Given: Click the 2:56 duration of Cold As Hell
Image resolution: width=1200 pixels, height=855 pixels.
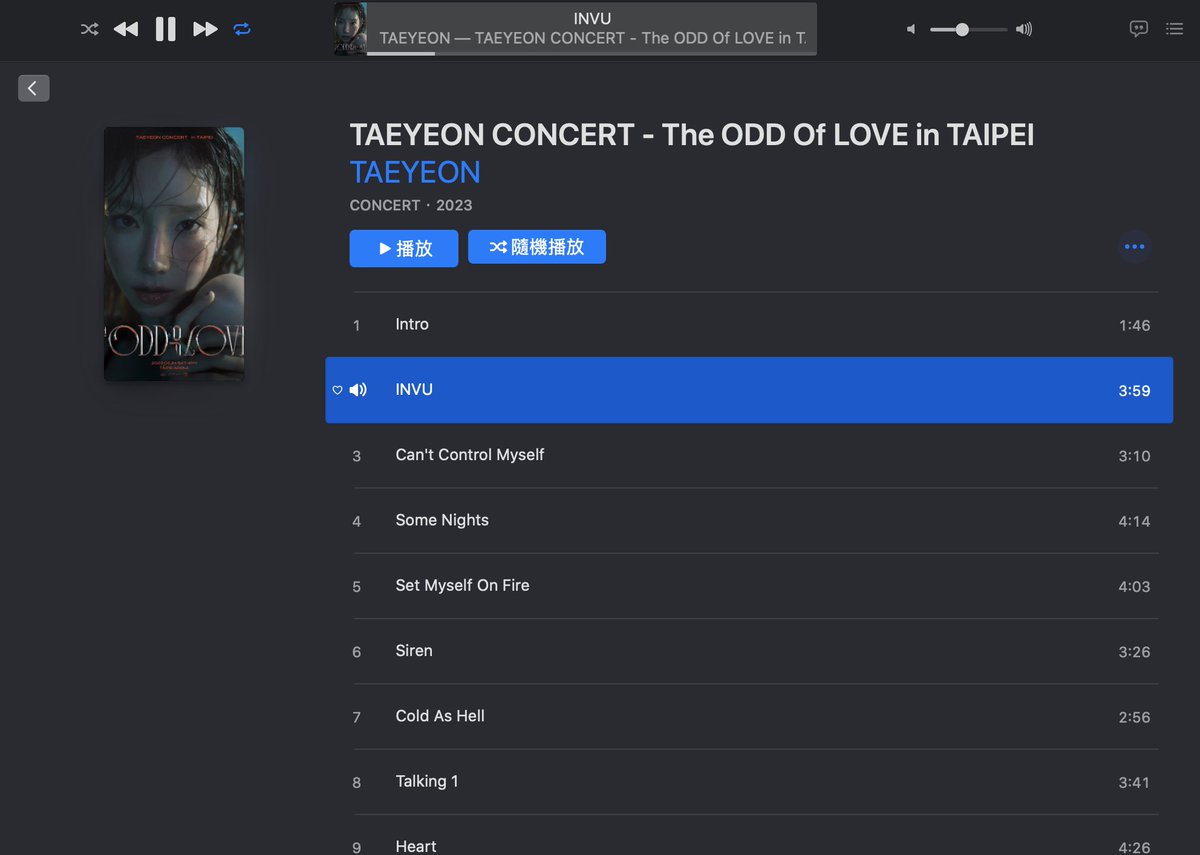Looking at the screenshot, I should pos(1134,717).
